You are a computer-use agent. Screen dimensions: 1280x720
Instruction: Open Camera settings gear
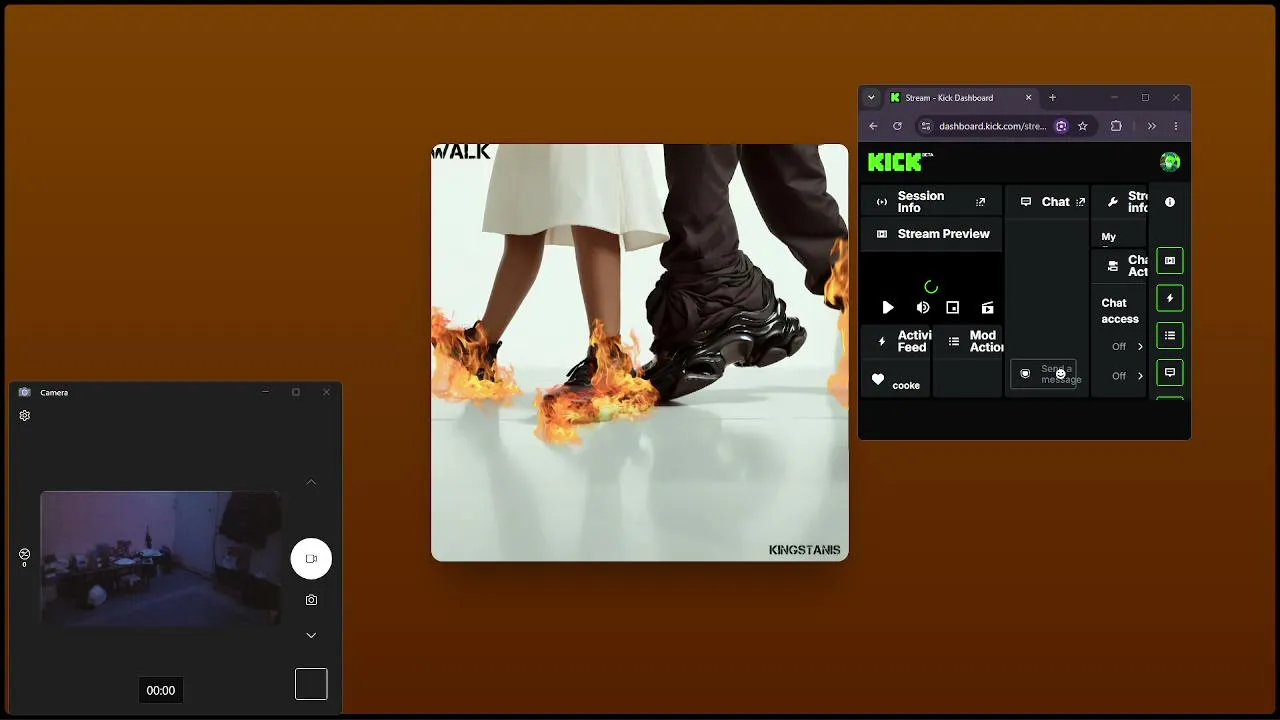(25, 416)
